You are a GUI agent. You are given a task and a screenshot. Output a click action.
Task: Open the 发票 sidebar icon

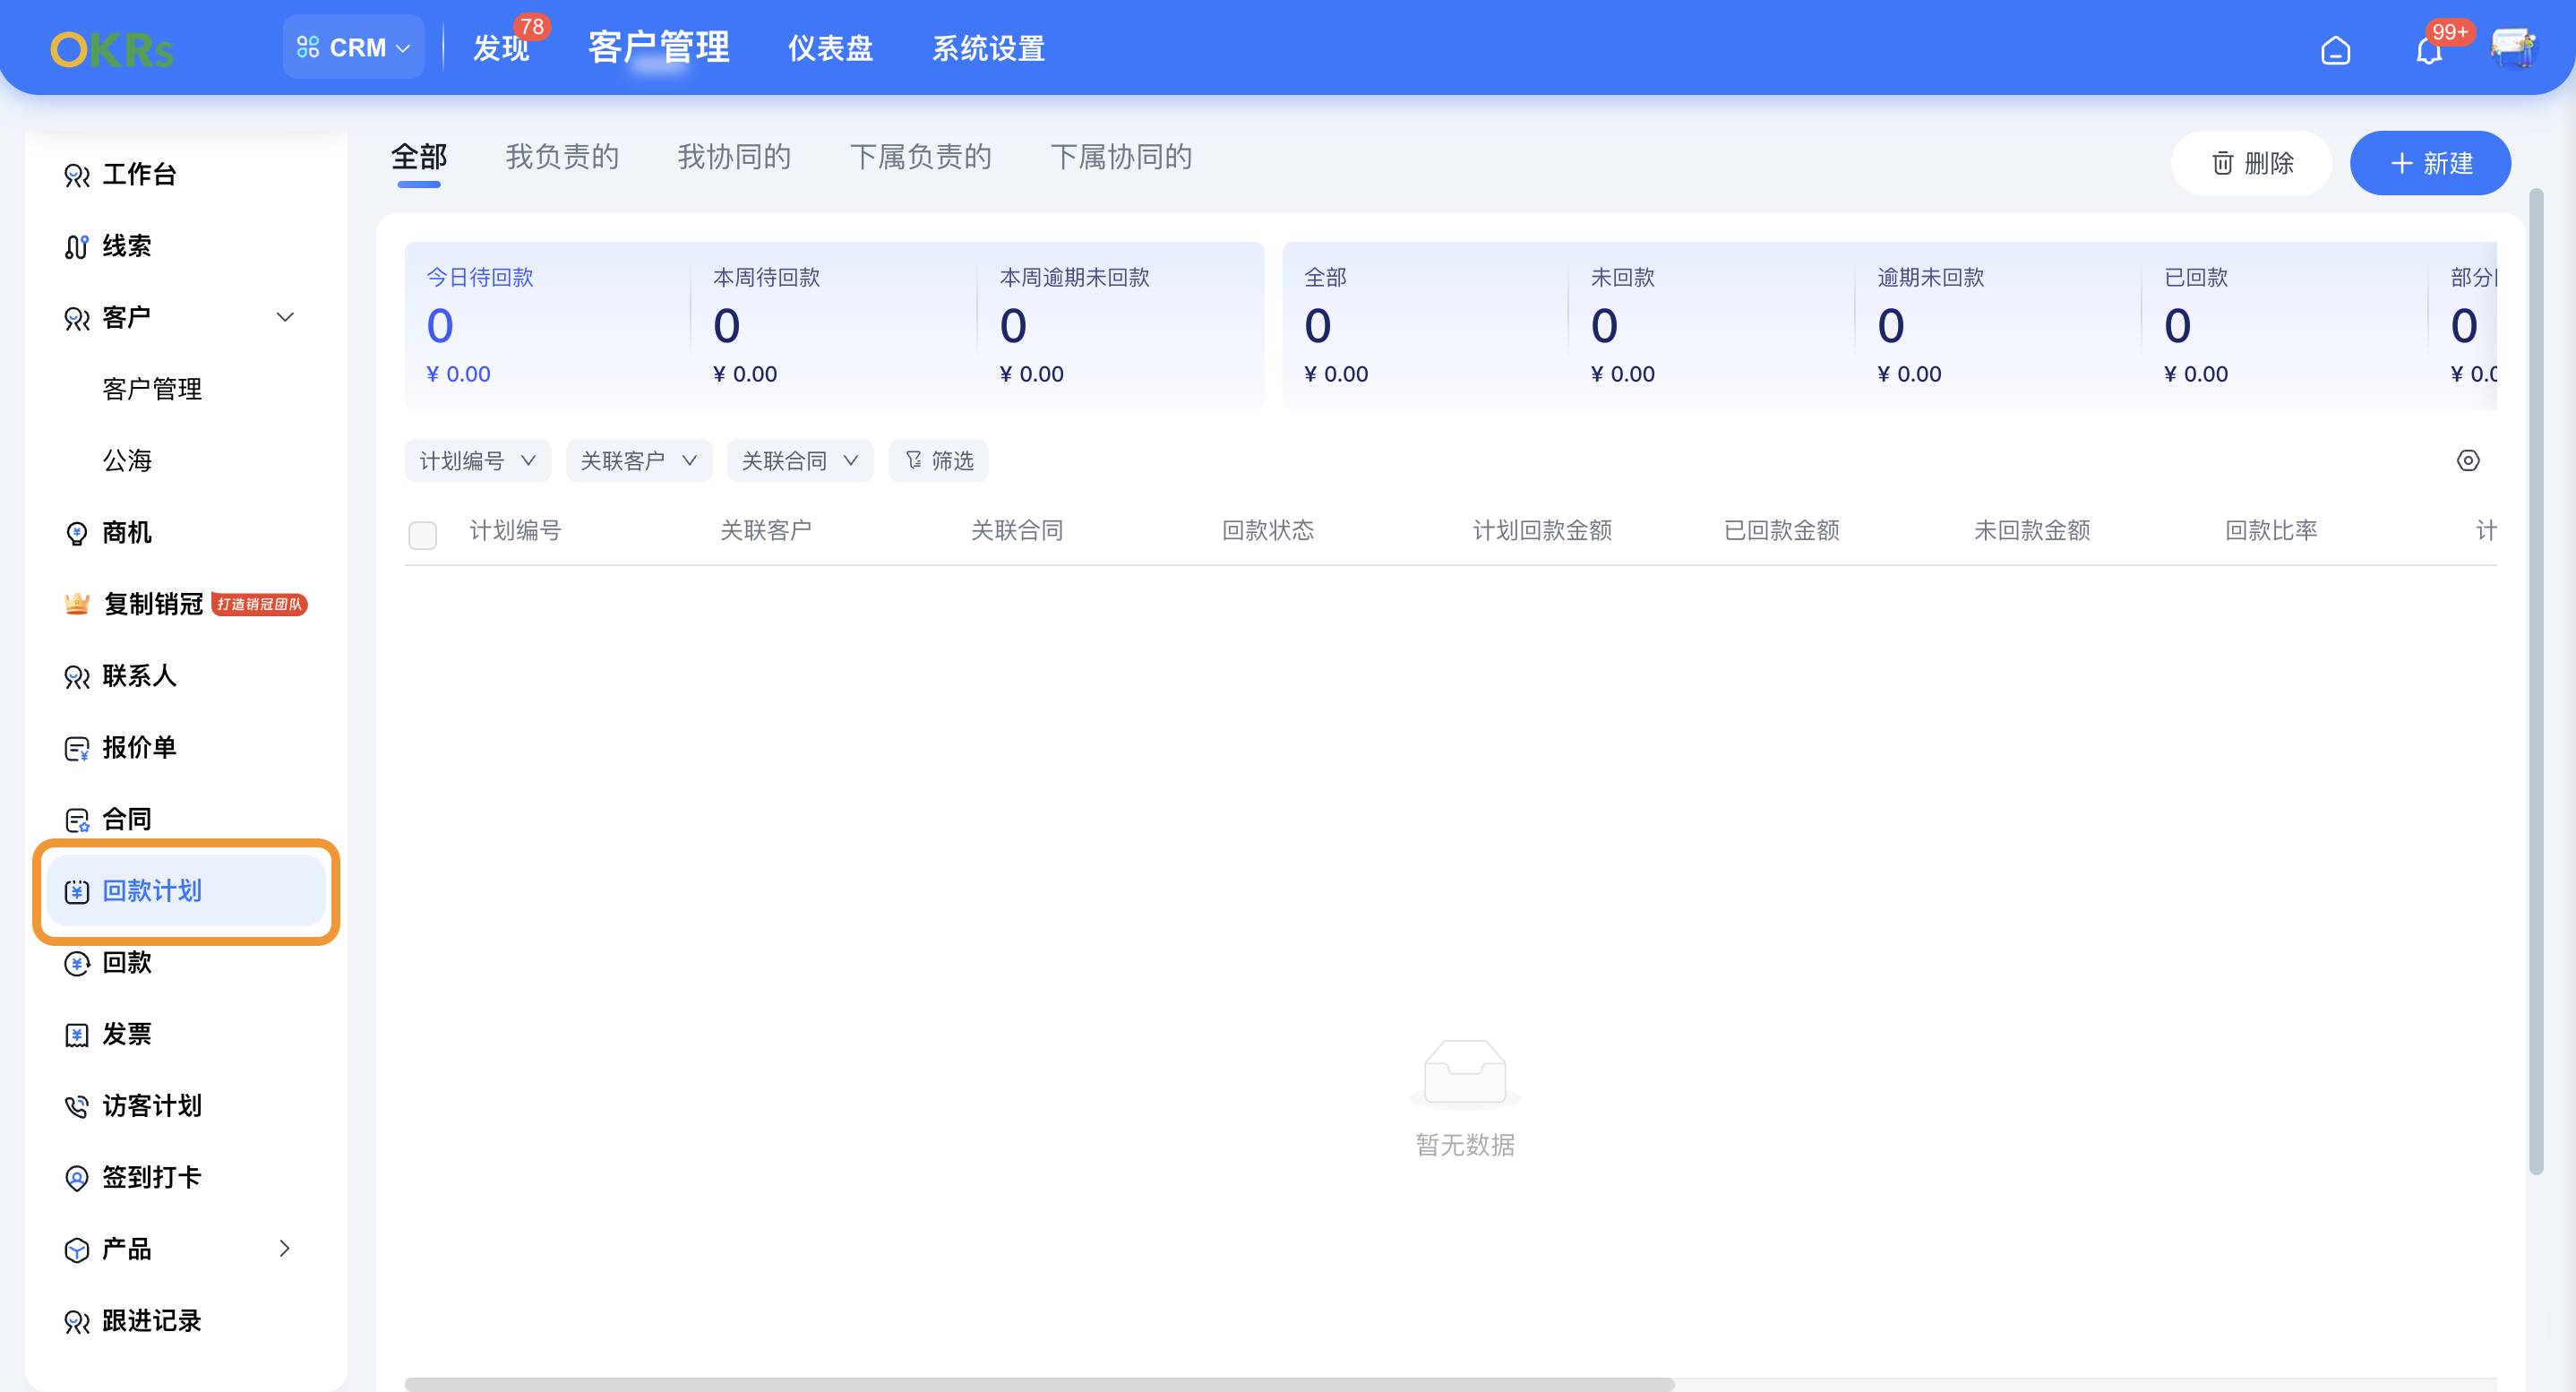tap(77, 1034)
